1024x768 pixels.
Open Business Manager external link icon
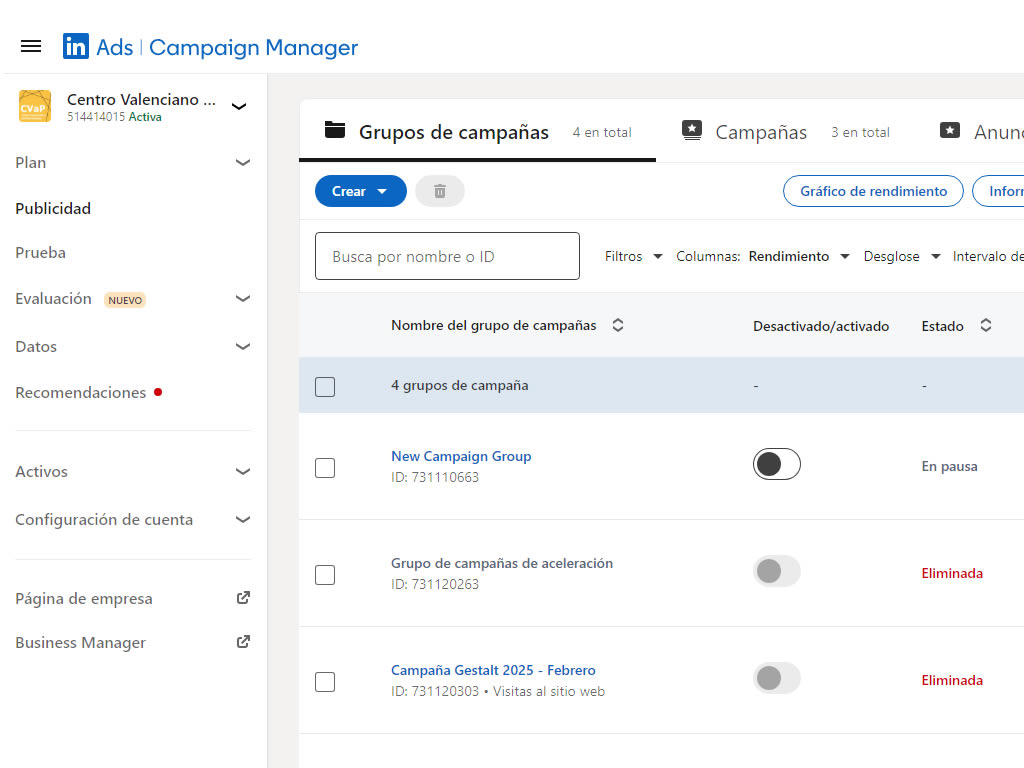coord(243,642)
